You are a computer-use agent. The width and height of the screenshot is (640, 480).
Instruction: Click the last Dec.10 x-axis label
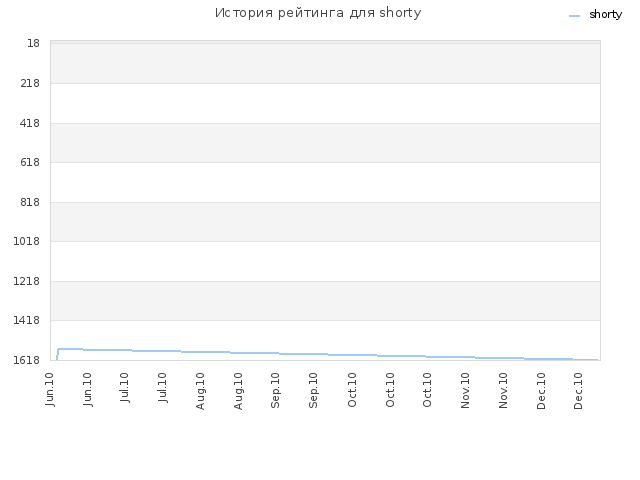[578, 391]
